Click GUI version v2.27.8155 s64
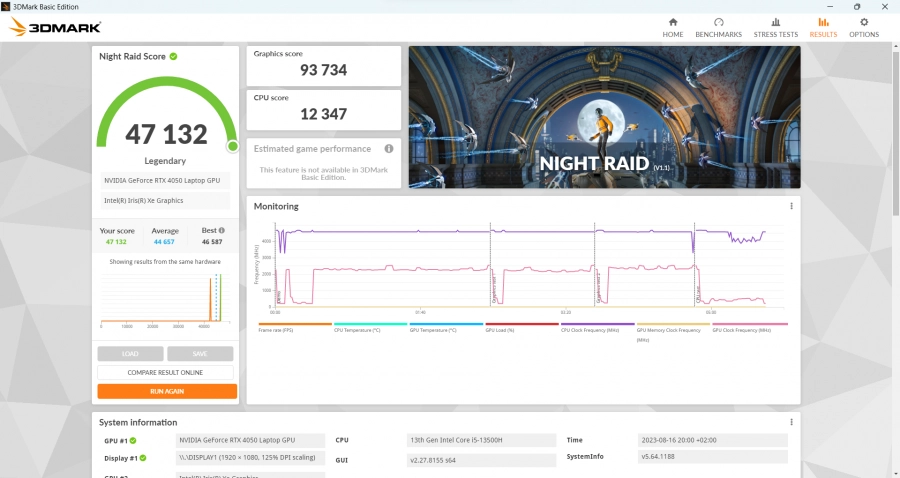 tap(481, 460)
